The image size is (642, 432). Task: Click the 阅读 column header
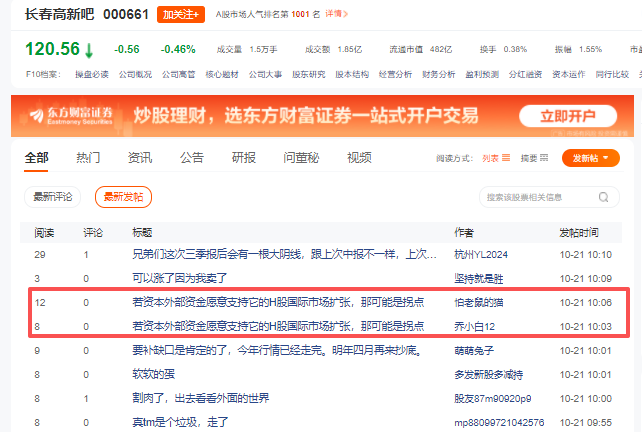click(44, 233)
